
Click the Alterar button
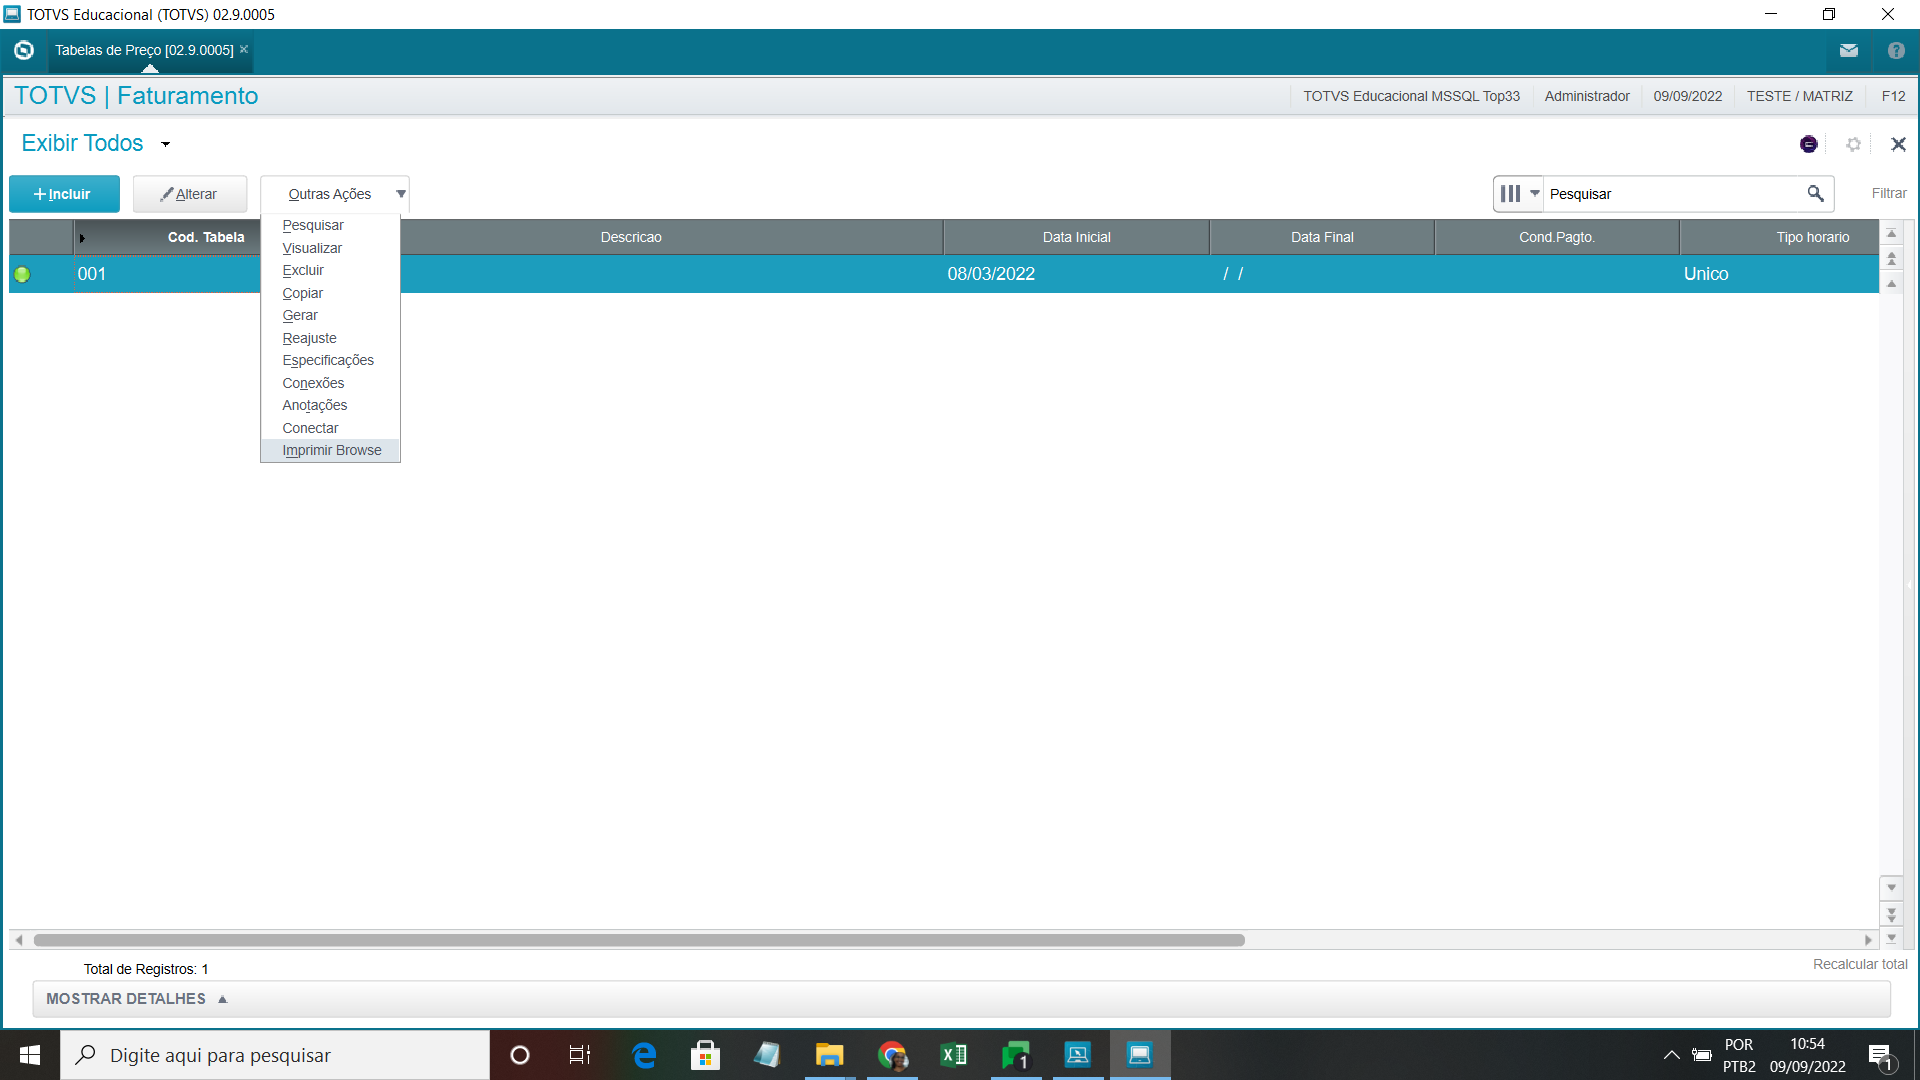190,194
